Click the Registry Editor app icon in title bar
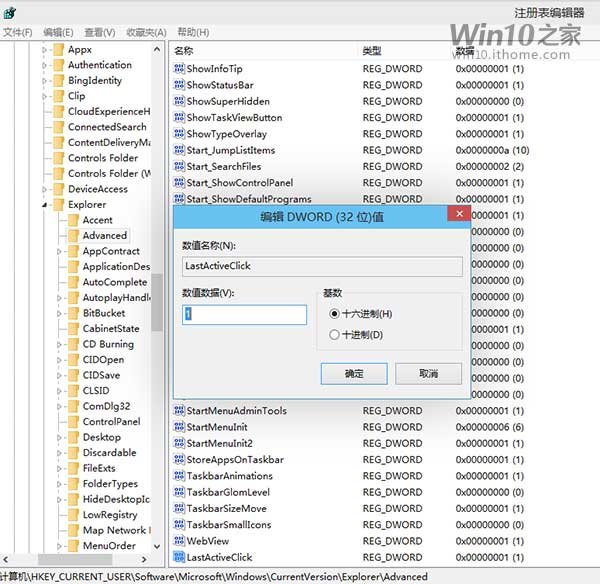The image size is (600, 584). point(10,12)
